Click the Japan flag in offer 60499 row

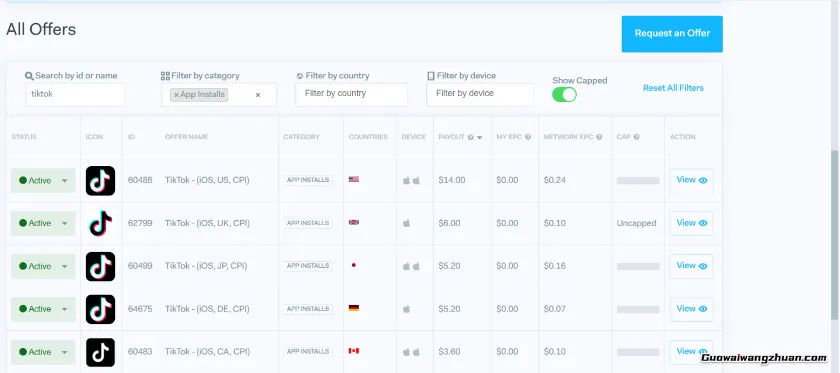[x=354, y=265]
